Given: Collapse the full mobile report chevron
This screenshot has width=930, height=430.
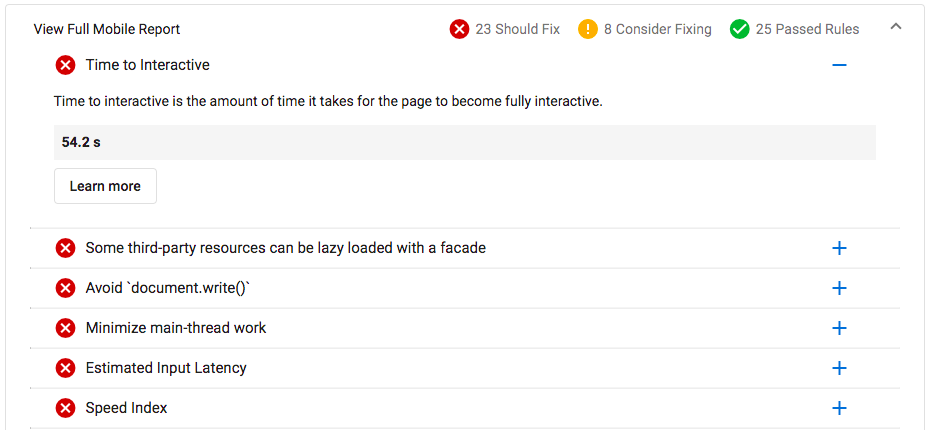Looking at the screenshot, I should (896, 26).
